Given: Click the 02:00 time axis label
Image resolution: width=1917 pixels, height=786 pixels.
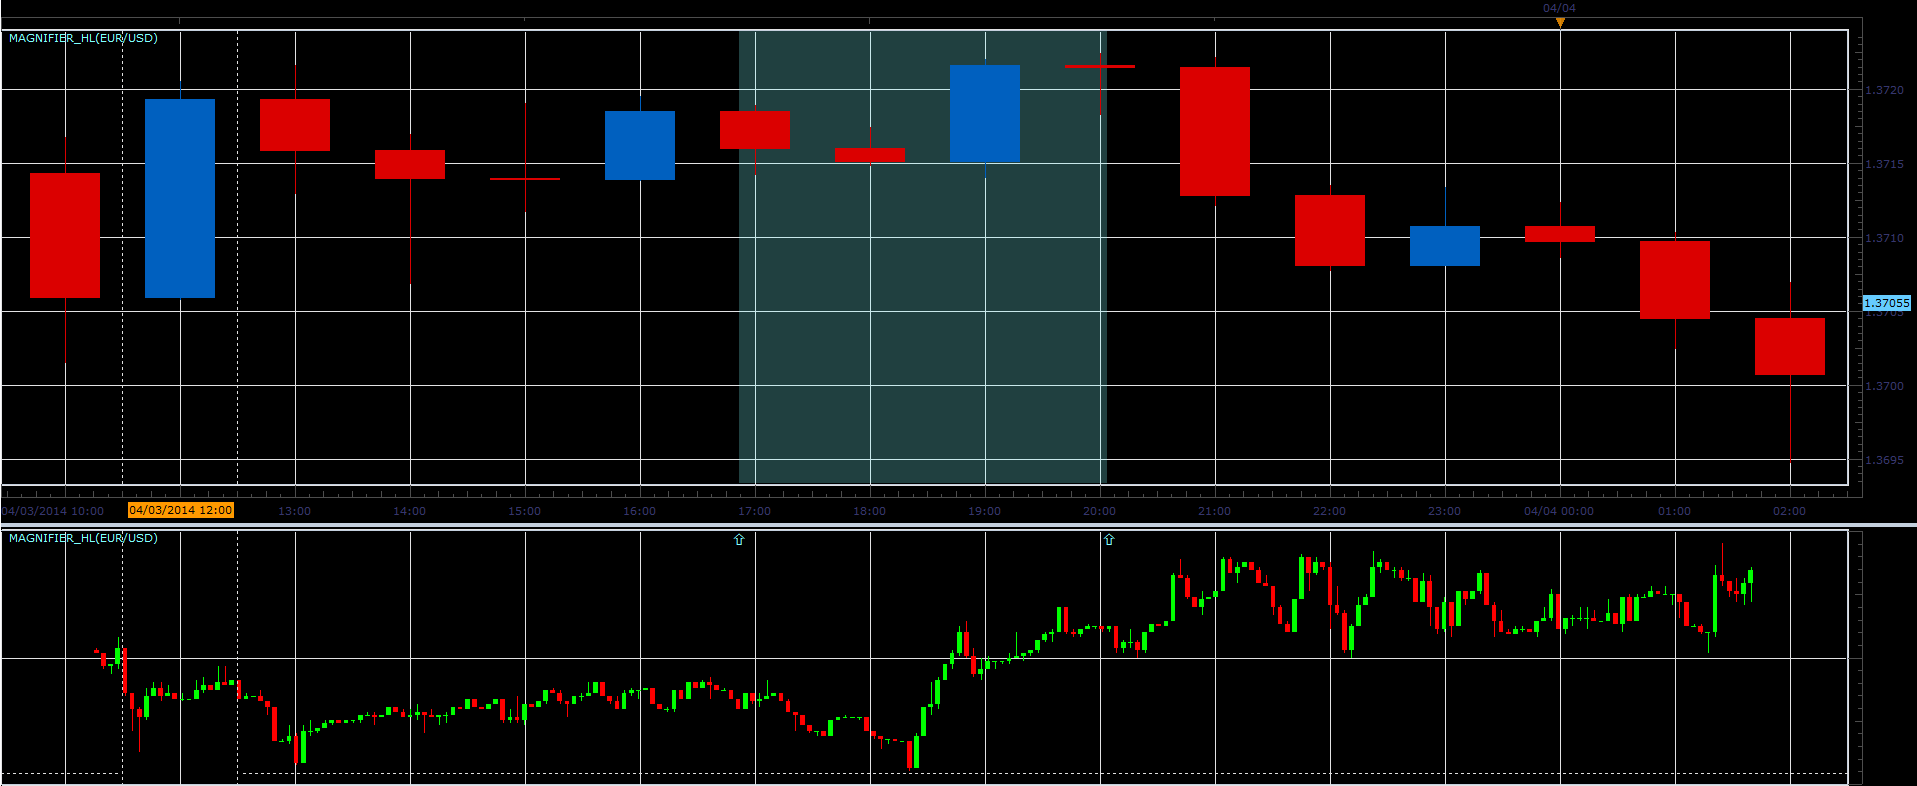Looking at the screenshot, I should (x=1790, y=511).
